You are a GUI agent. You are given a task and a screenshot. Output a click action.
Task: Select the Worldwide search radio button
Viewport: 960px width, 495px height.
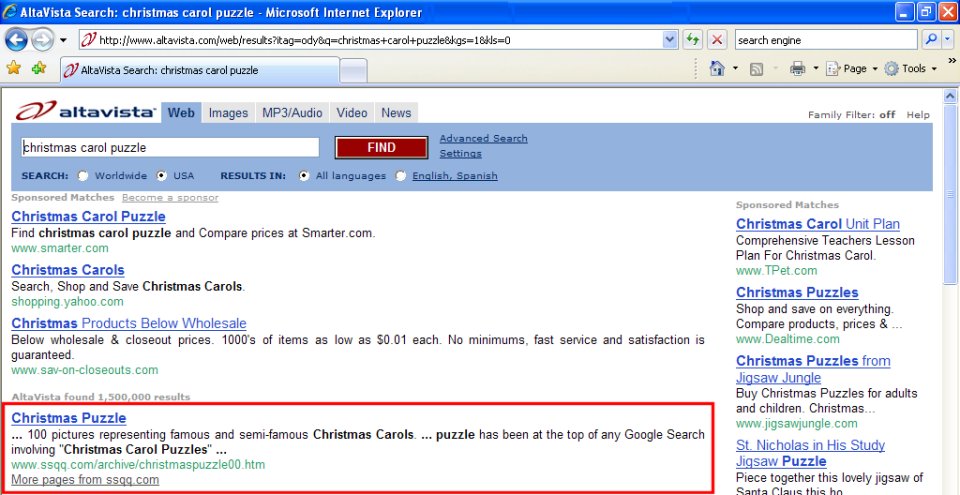pos(83,176)
